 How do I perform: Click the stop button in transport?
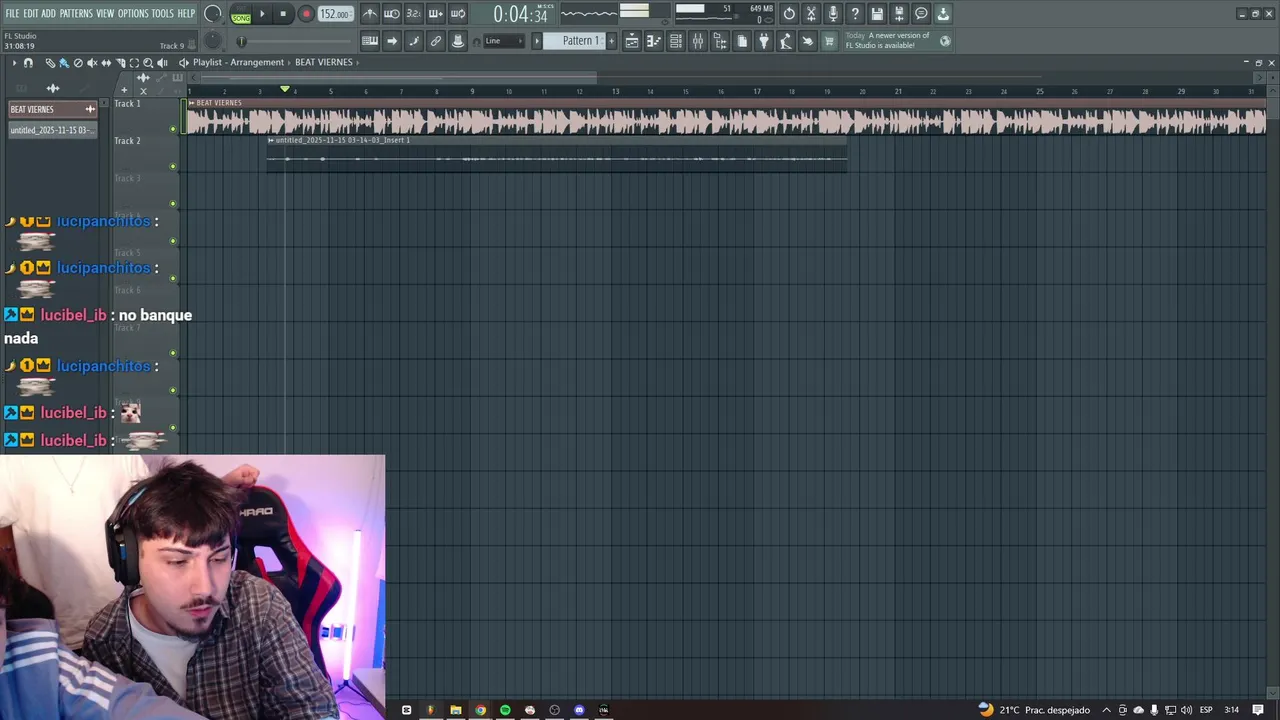(283, 14)
